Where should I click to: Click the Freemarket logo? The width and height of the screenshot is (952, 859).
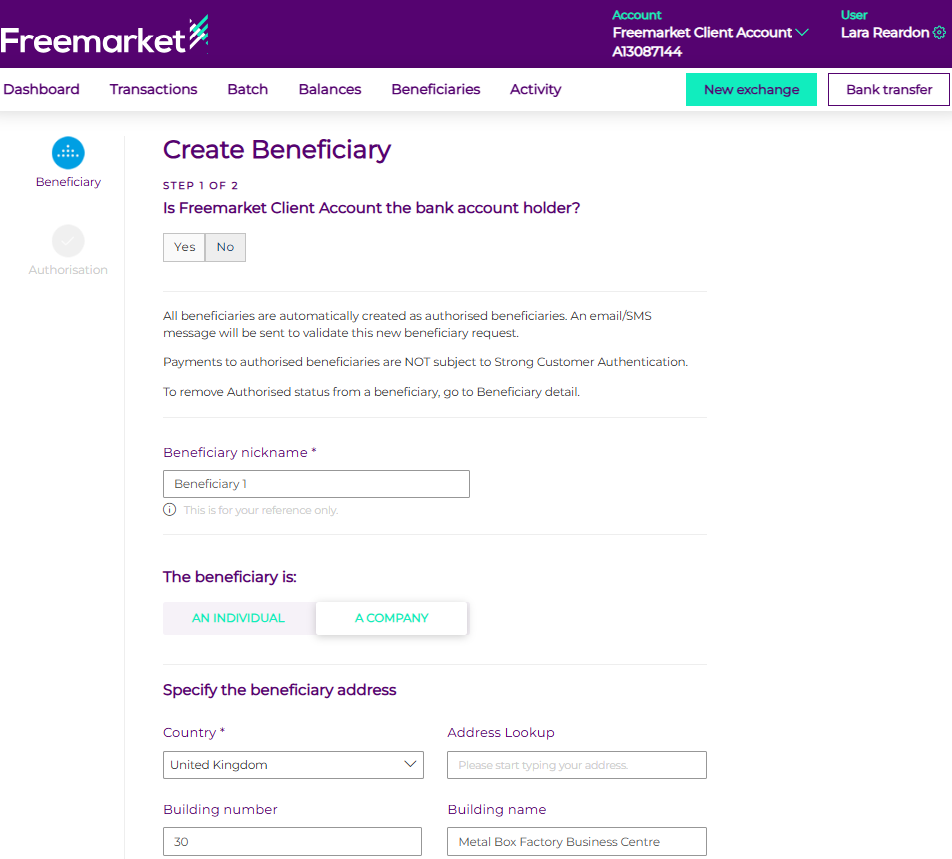(104, 39)
